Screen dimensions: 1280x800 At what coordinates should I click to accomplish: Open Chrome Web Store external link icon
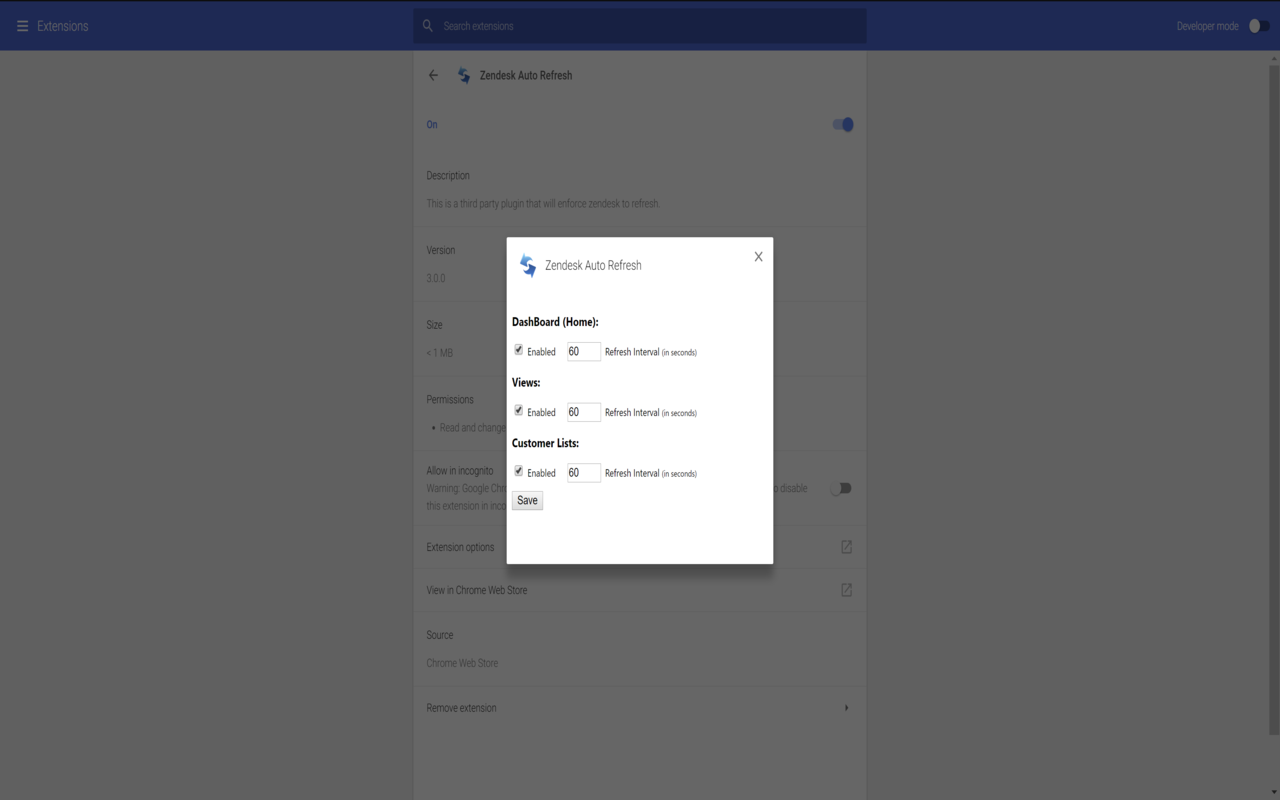[x=846, y=590]
